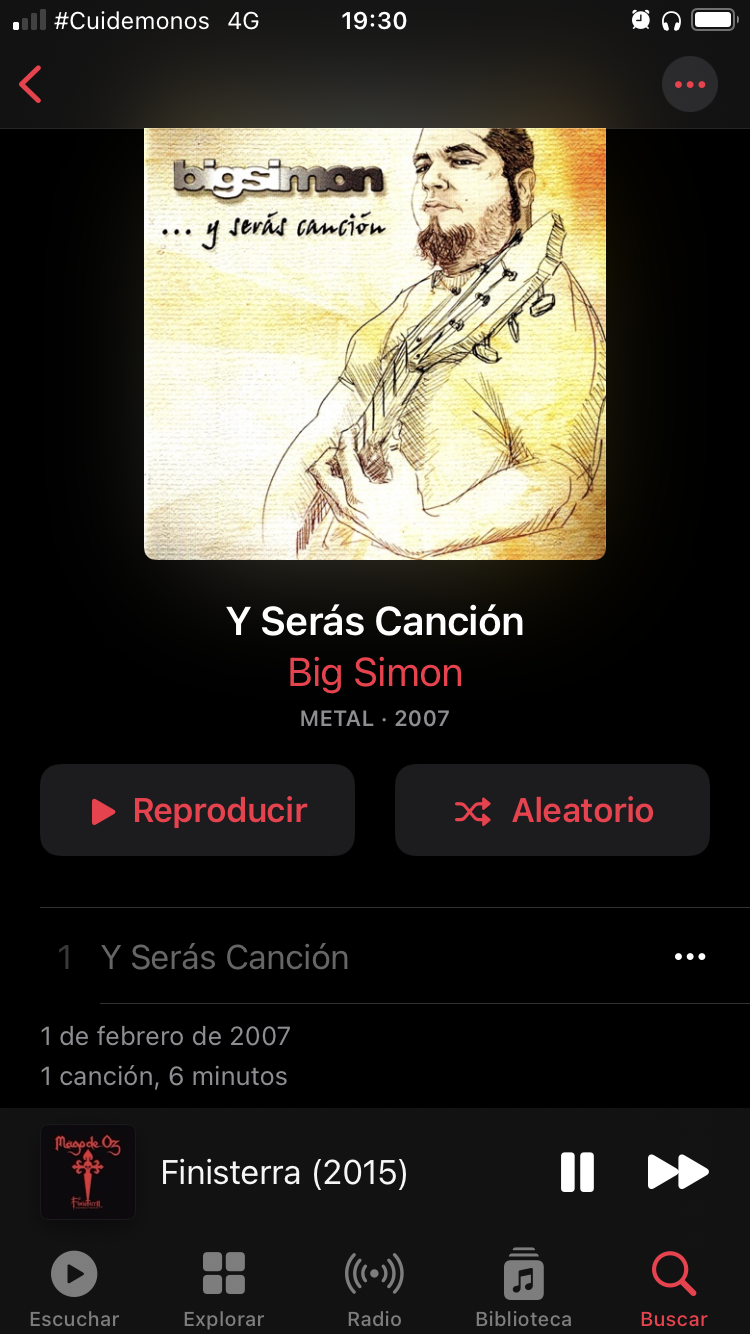Viewport: 750px width, 1334px height.
Task: Tap the battery indicator icon
Action: (x=714, y=20)
